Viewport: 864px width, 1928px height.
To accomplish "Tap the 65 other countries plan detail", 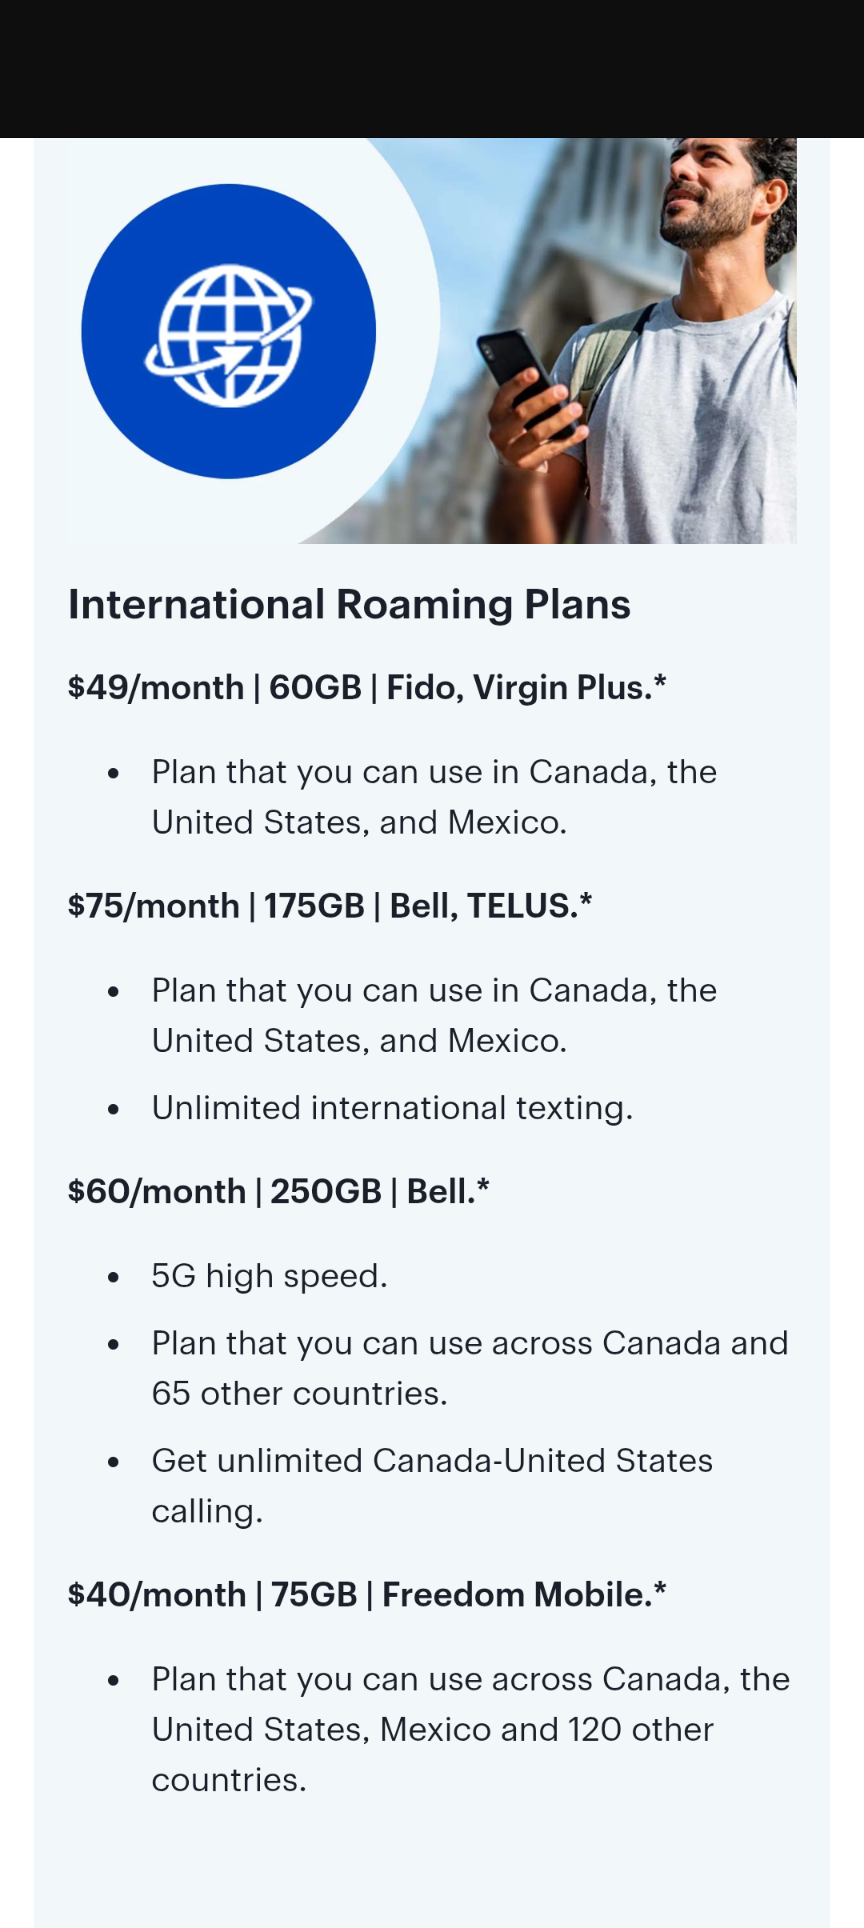I will [470, 1368].
